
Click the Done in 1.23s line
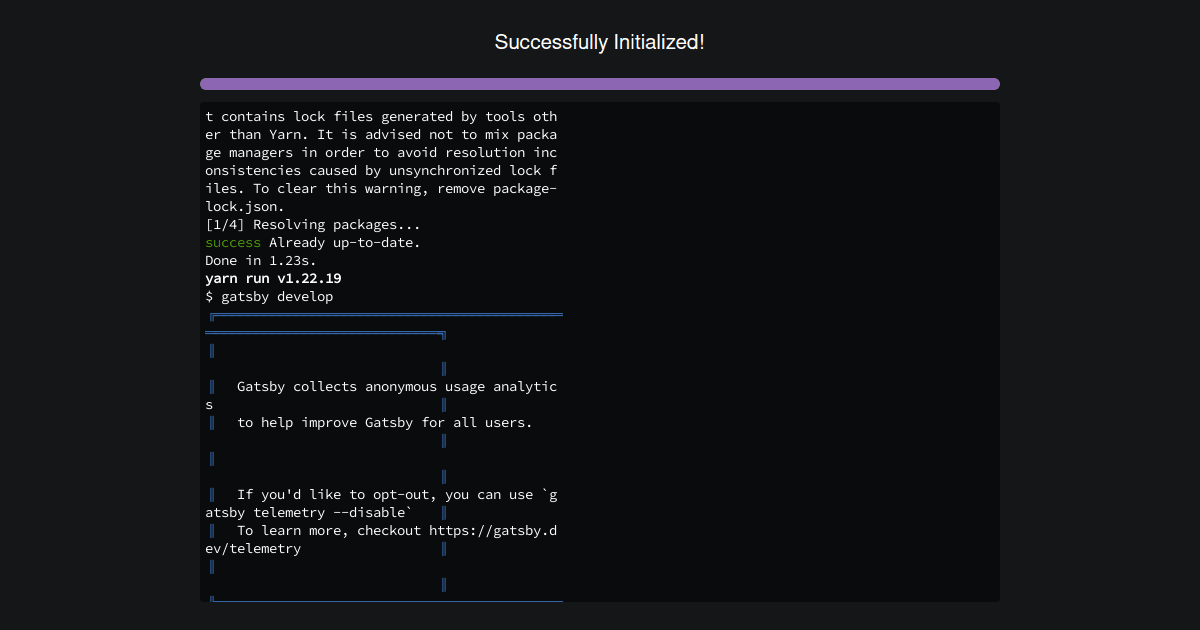pos(258,260)
